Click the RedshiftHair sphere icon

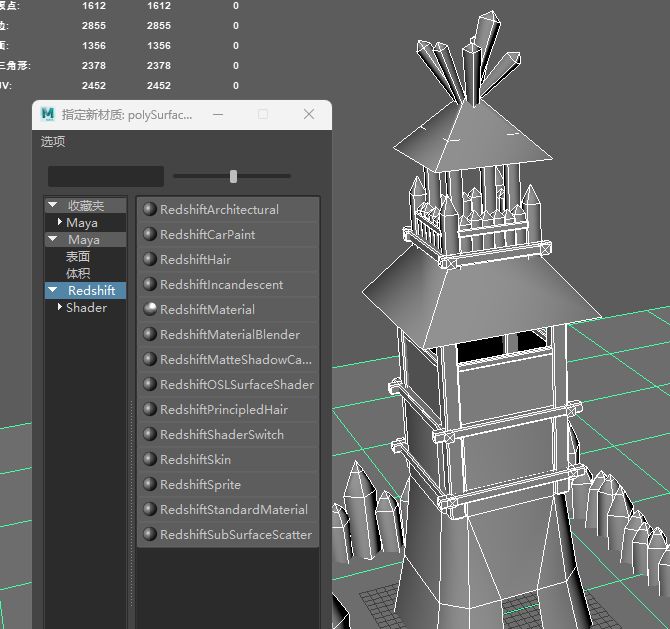tap(150, 259)
